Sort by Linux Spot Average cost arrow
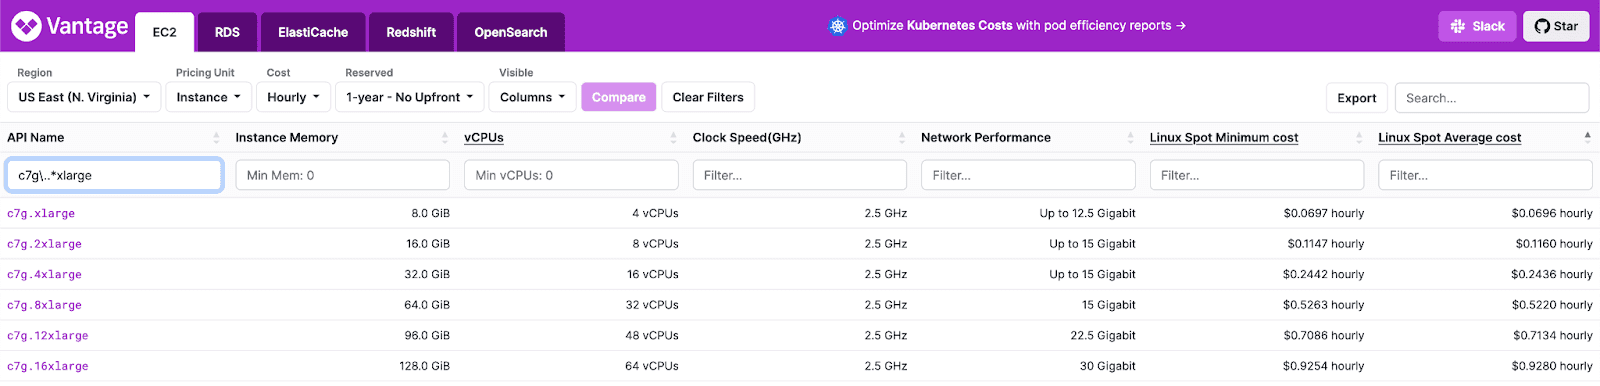This screenshot has width=1600, height=386. pos(1587,137)
